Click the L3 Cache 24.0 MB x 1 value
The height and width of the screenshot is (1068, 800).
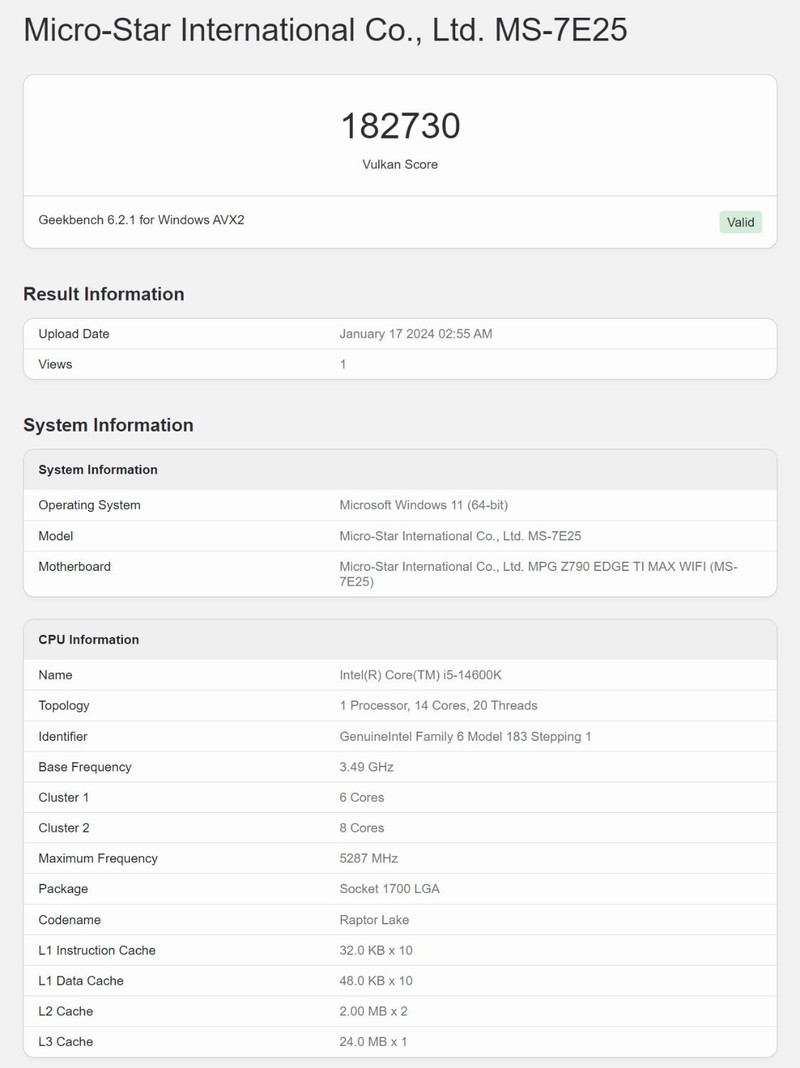[x=374, y=1042]
